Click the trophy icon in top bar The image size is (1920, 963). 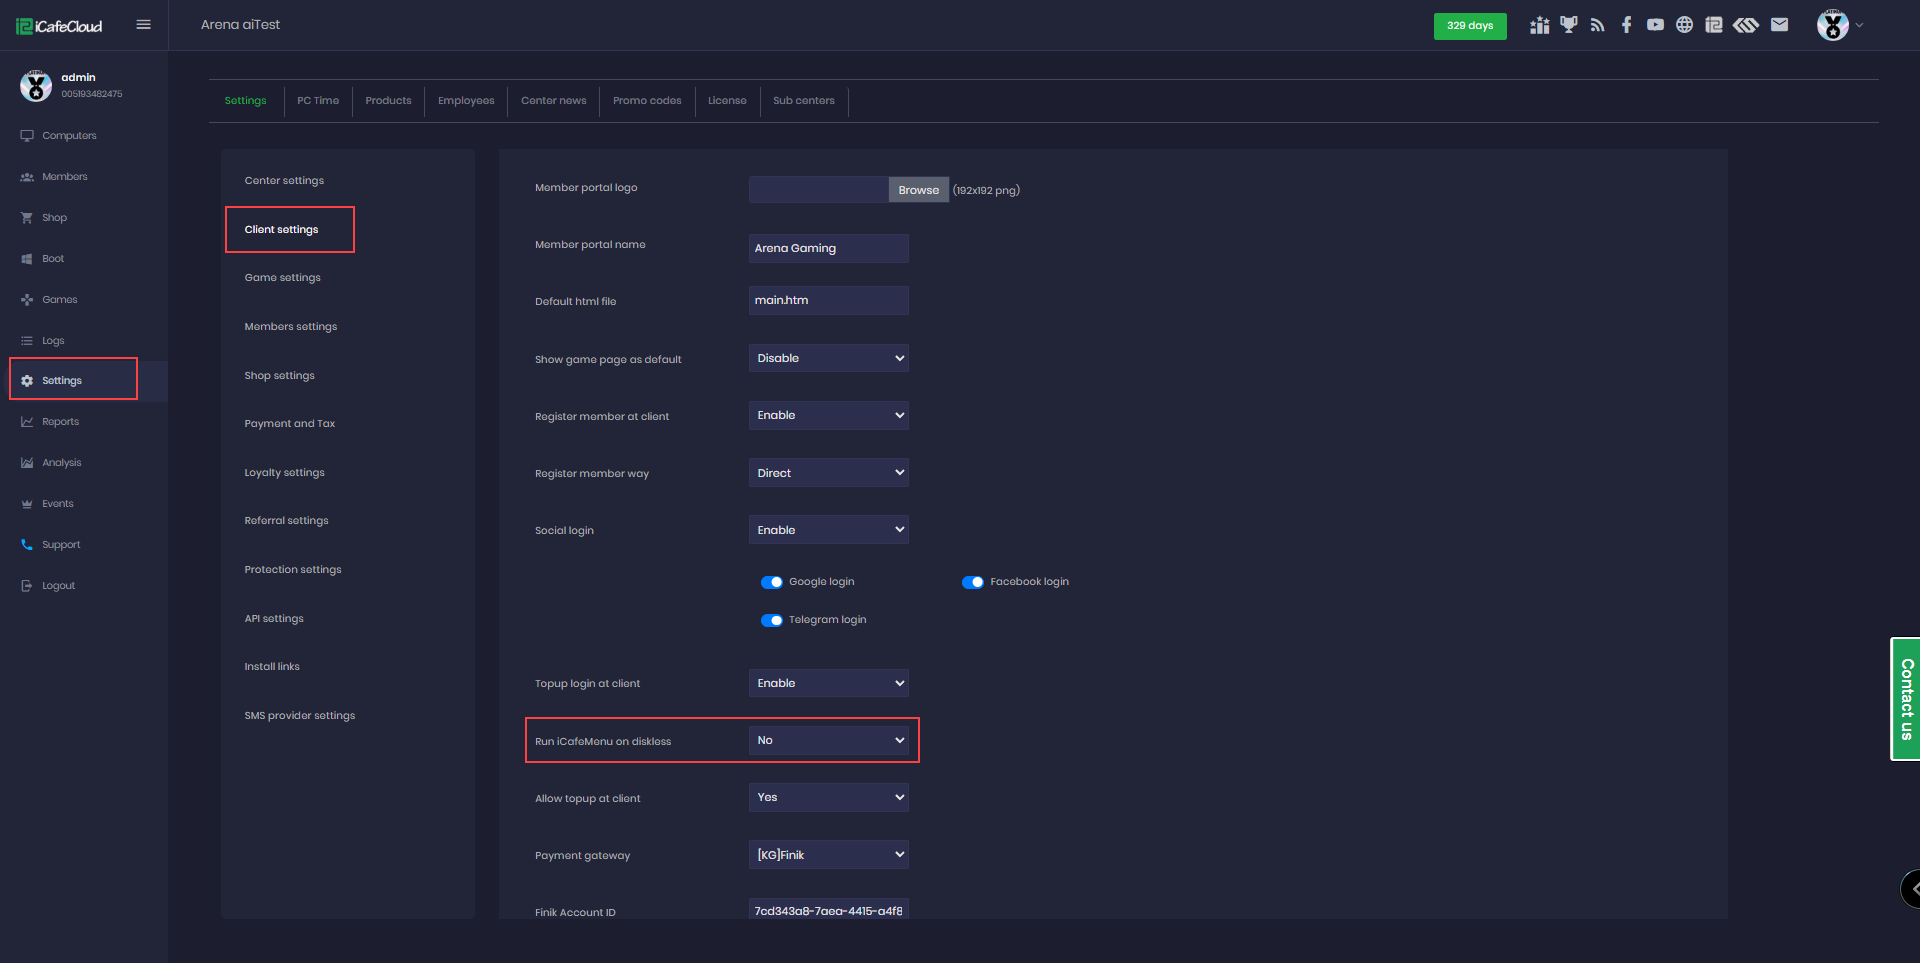(x=1568, y=25)
